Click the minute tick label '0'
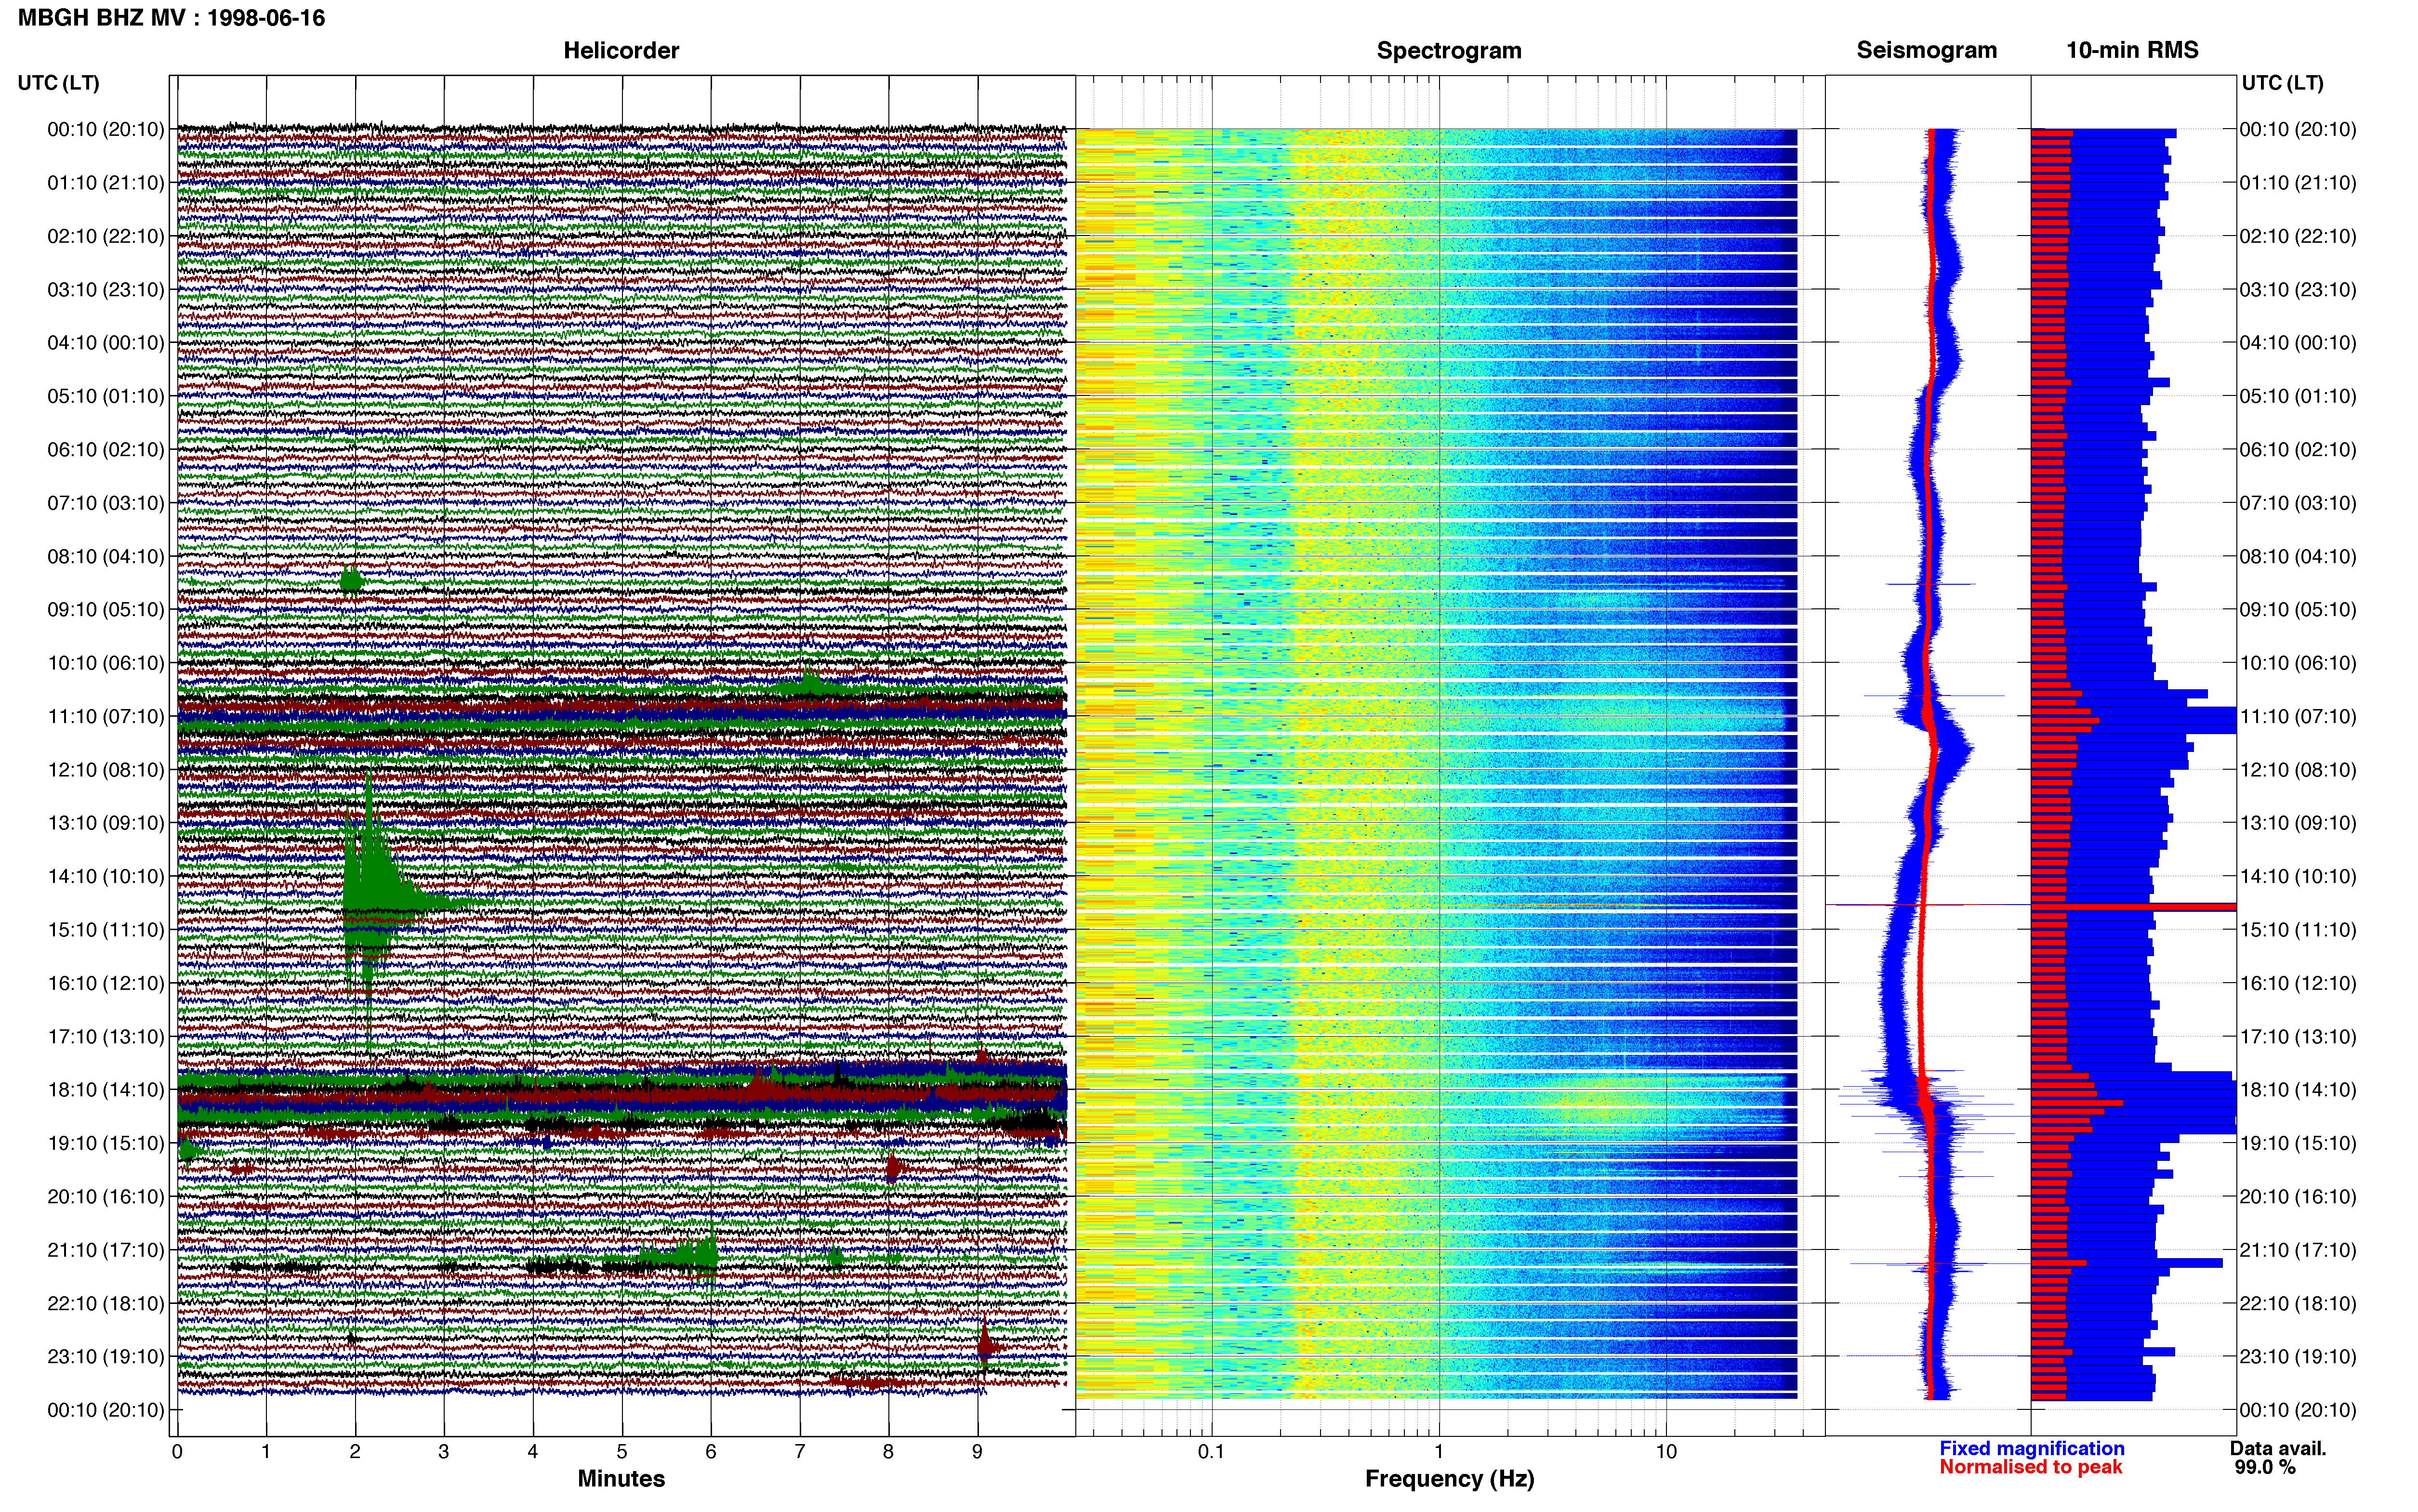 (x=177, y=1452)
